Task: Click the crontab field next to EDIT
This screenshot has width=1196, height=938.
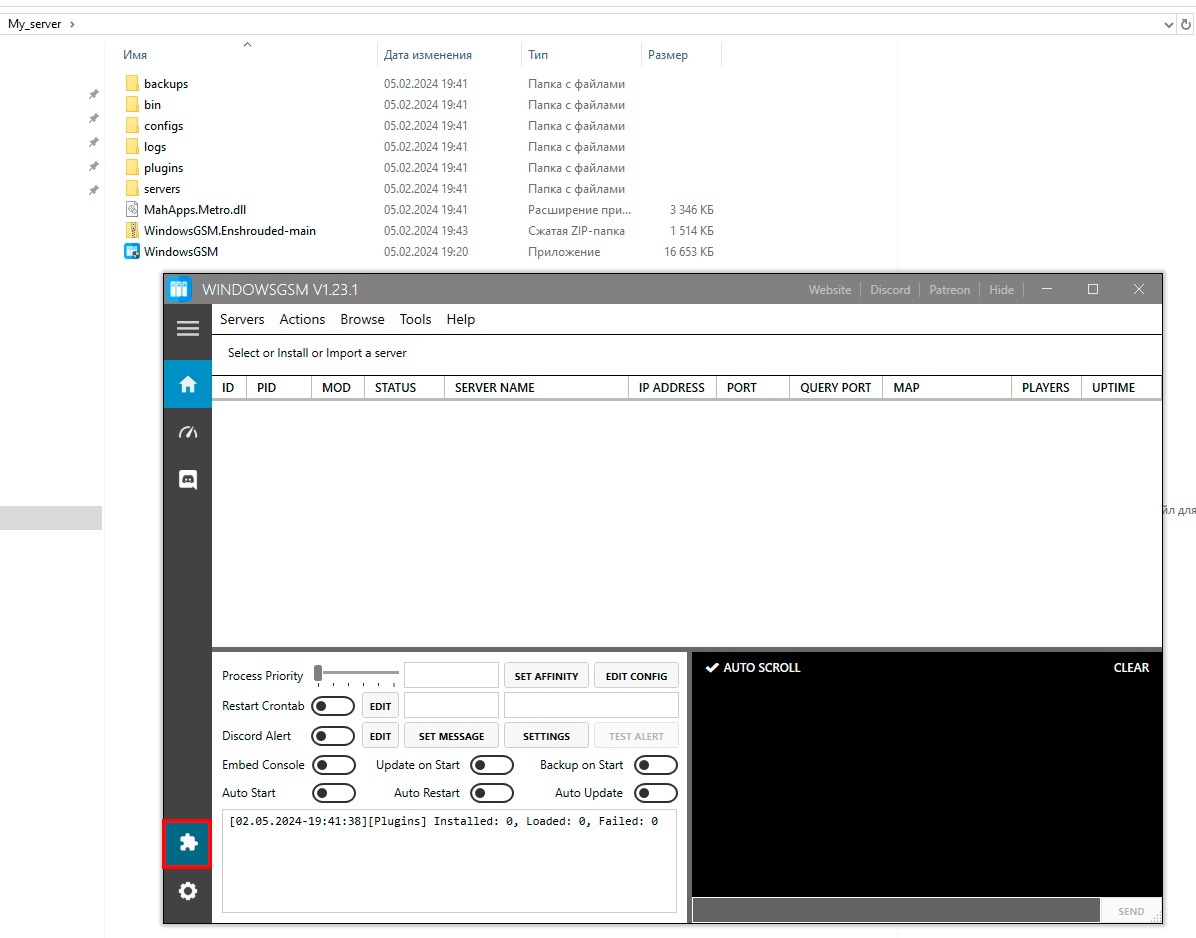Action: 452,705
